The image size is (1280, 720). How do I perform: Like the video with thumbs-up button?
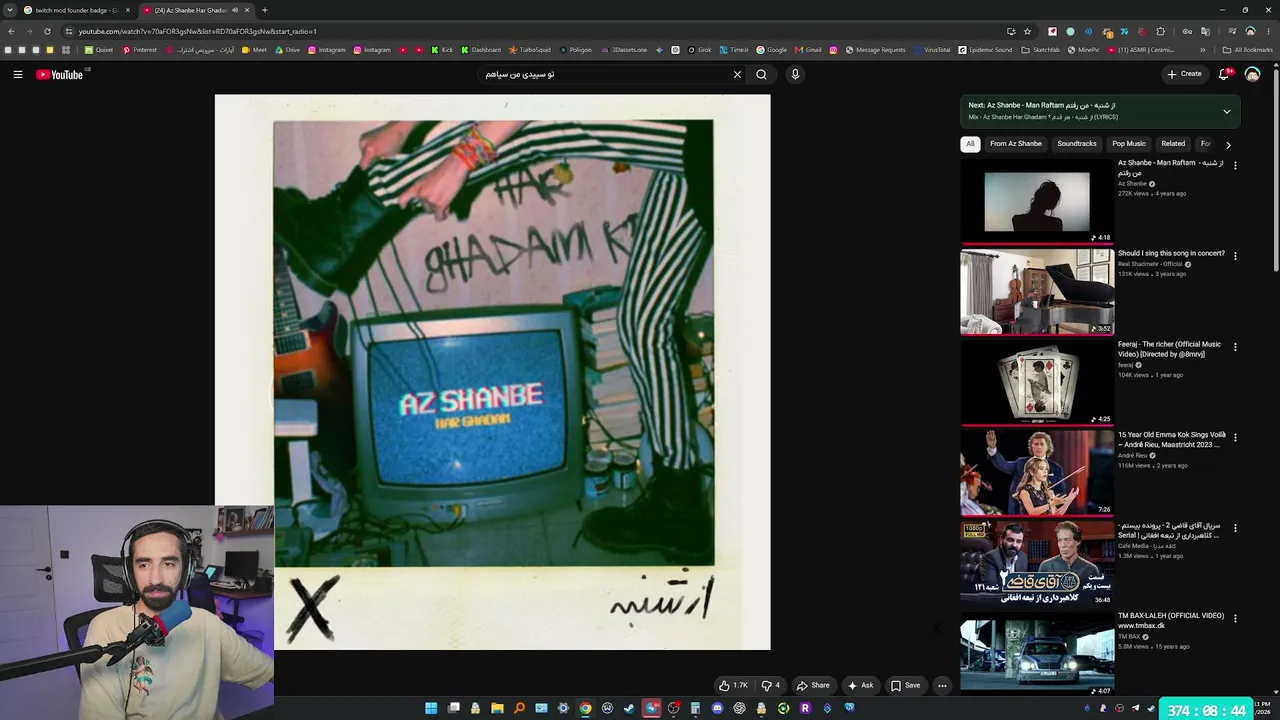coord(733,685)
